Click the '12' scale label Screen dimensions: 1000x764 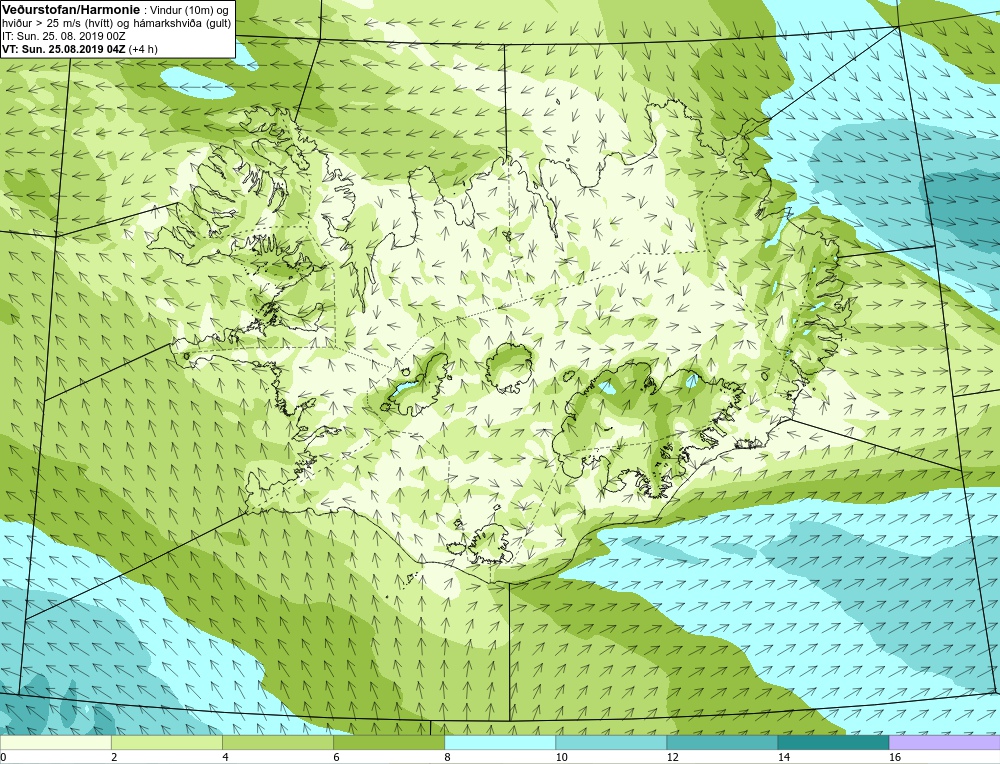point(672,757)
